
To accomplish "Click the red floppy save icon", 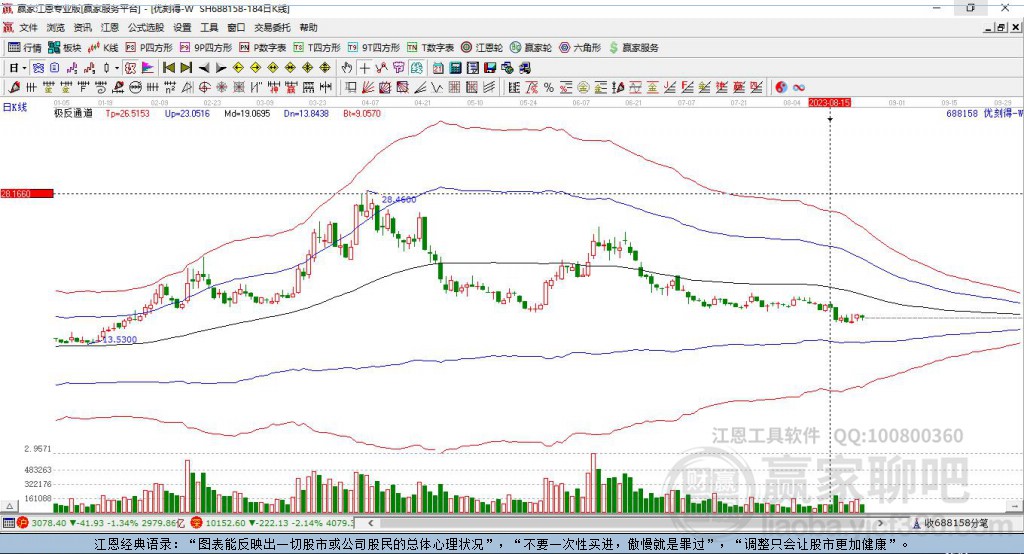I will (x=490, y=68).
